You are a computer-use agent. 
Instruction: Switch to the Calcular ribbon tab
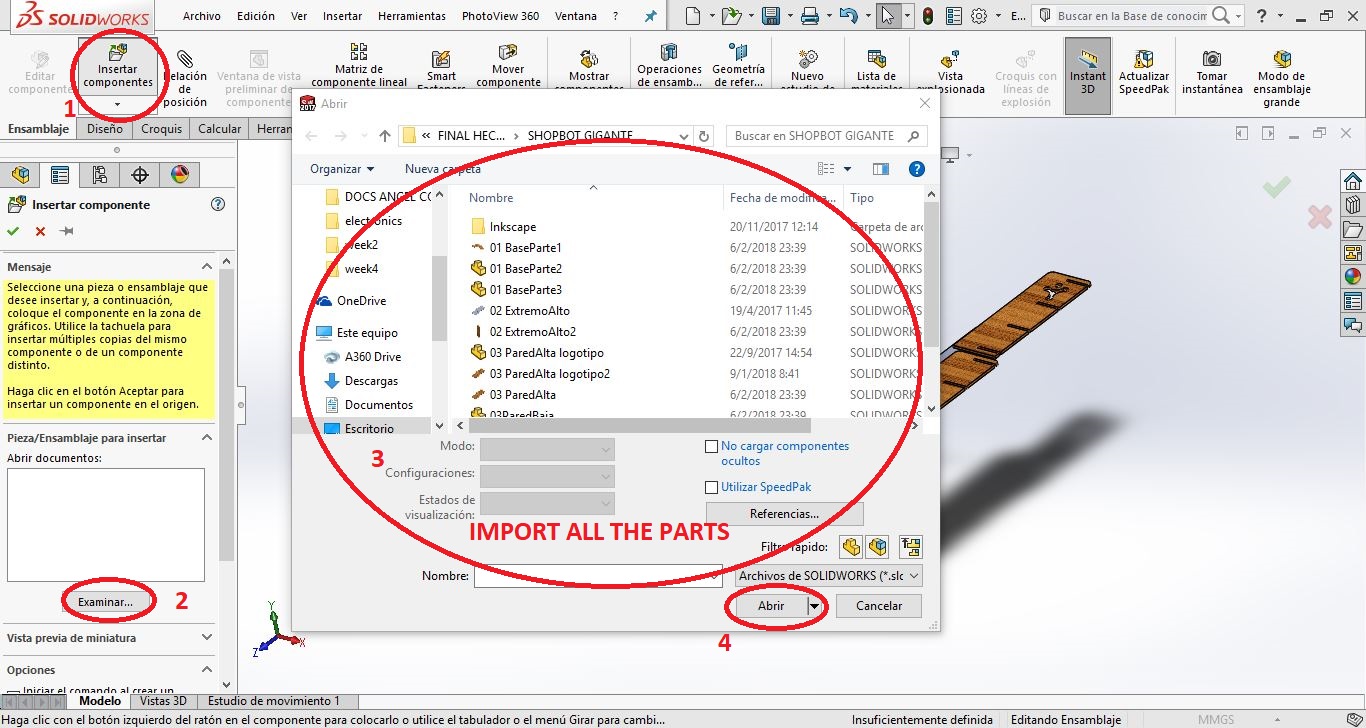coord(219,128)
